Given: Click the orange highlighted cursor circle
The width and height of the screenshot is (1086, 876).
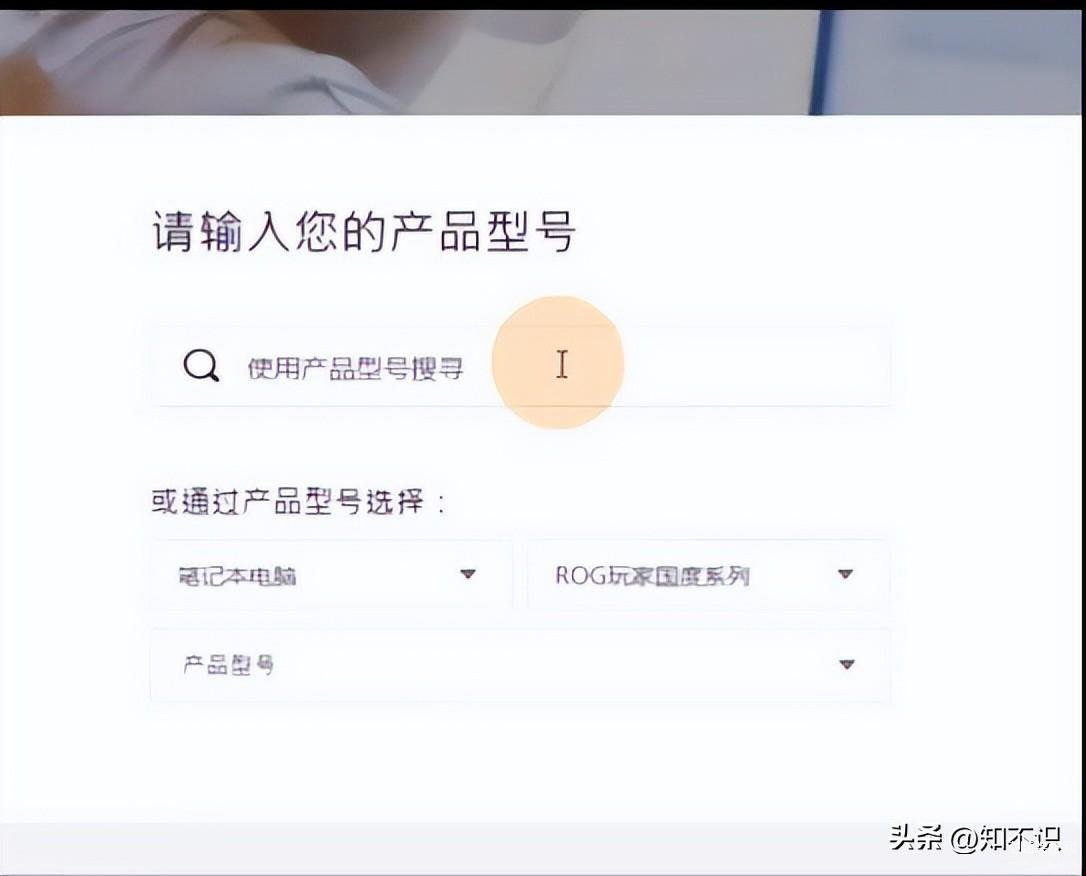Looking at the screenshot, I should 558,362.
